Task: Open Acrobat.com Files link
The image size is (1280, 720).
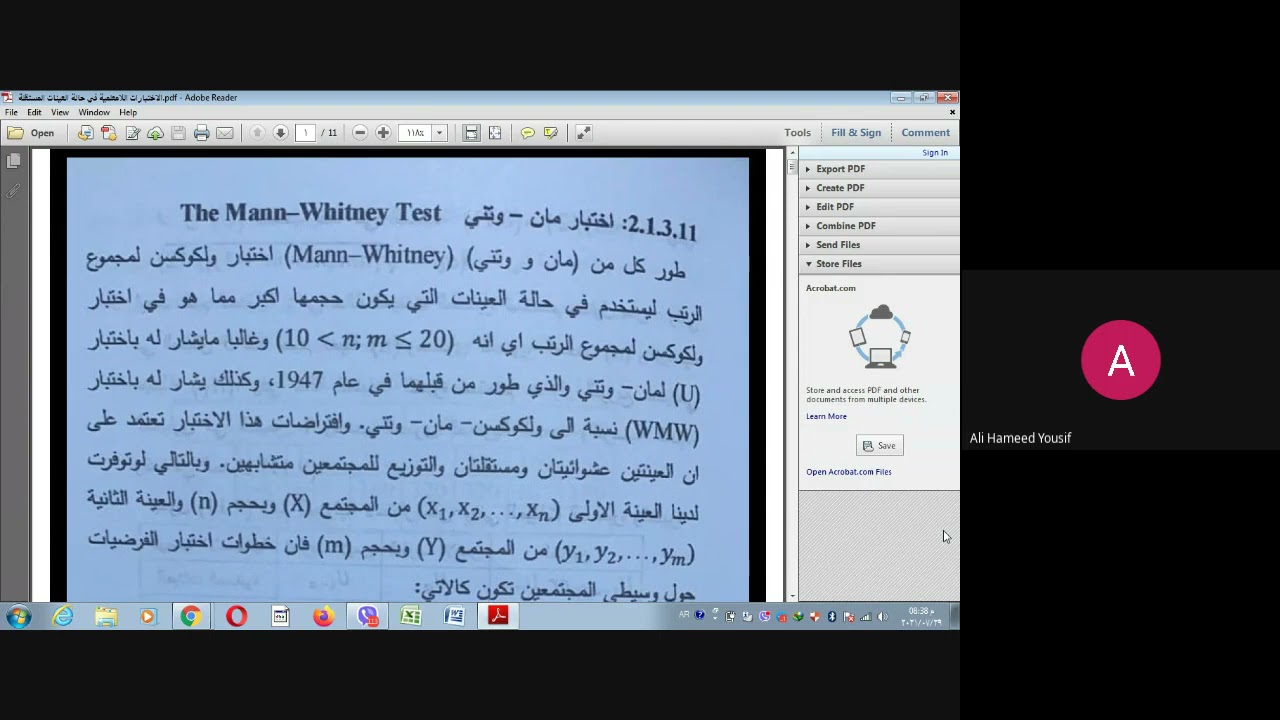Action: [849, 472]
